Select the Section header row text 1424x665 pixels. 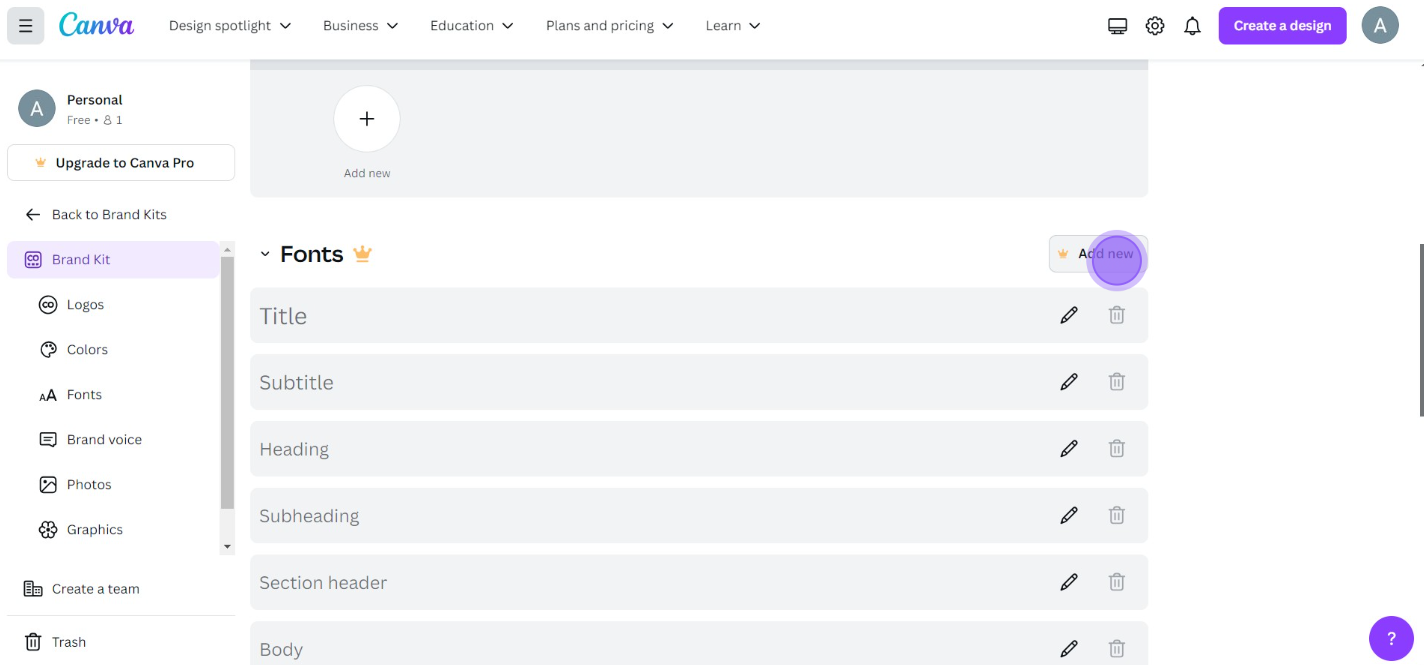click(x=323, y=582)
